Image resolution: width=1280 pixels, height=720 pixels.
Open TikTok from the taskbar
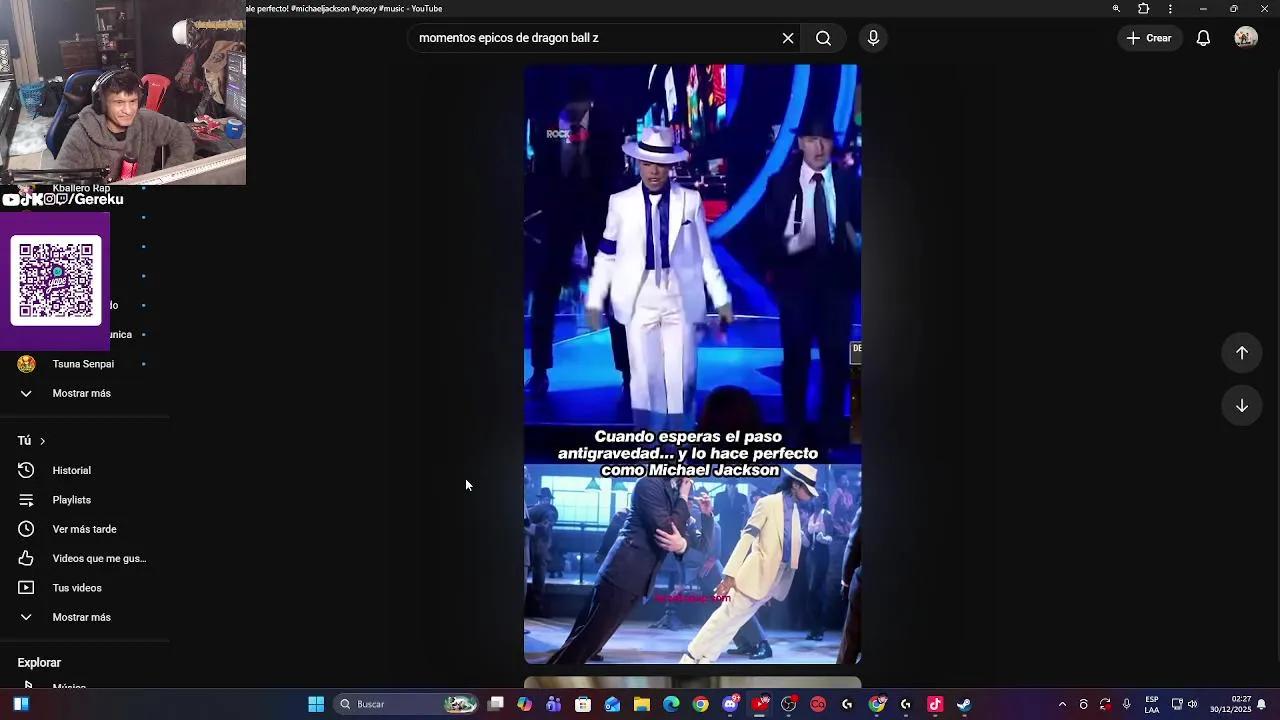(x=935, y=704)
